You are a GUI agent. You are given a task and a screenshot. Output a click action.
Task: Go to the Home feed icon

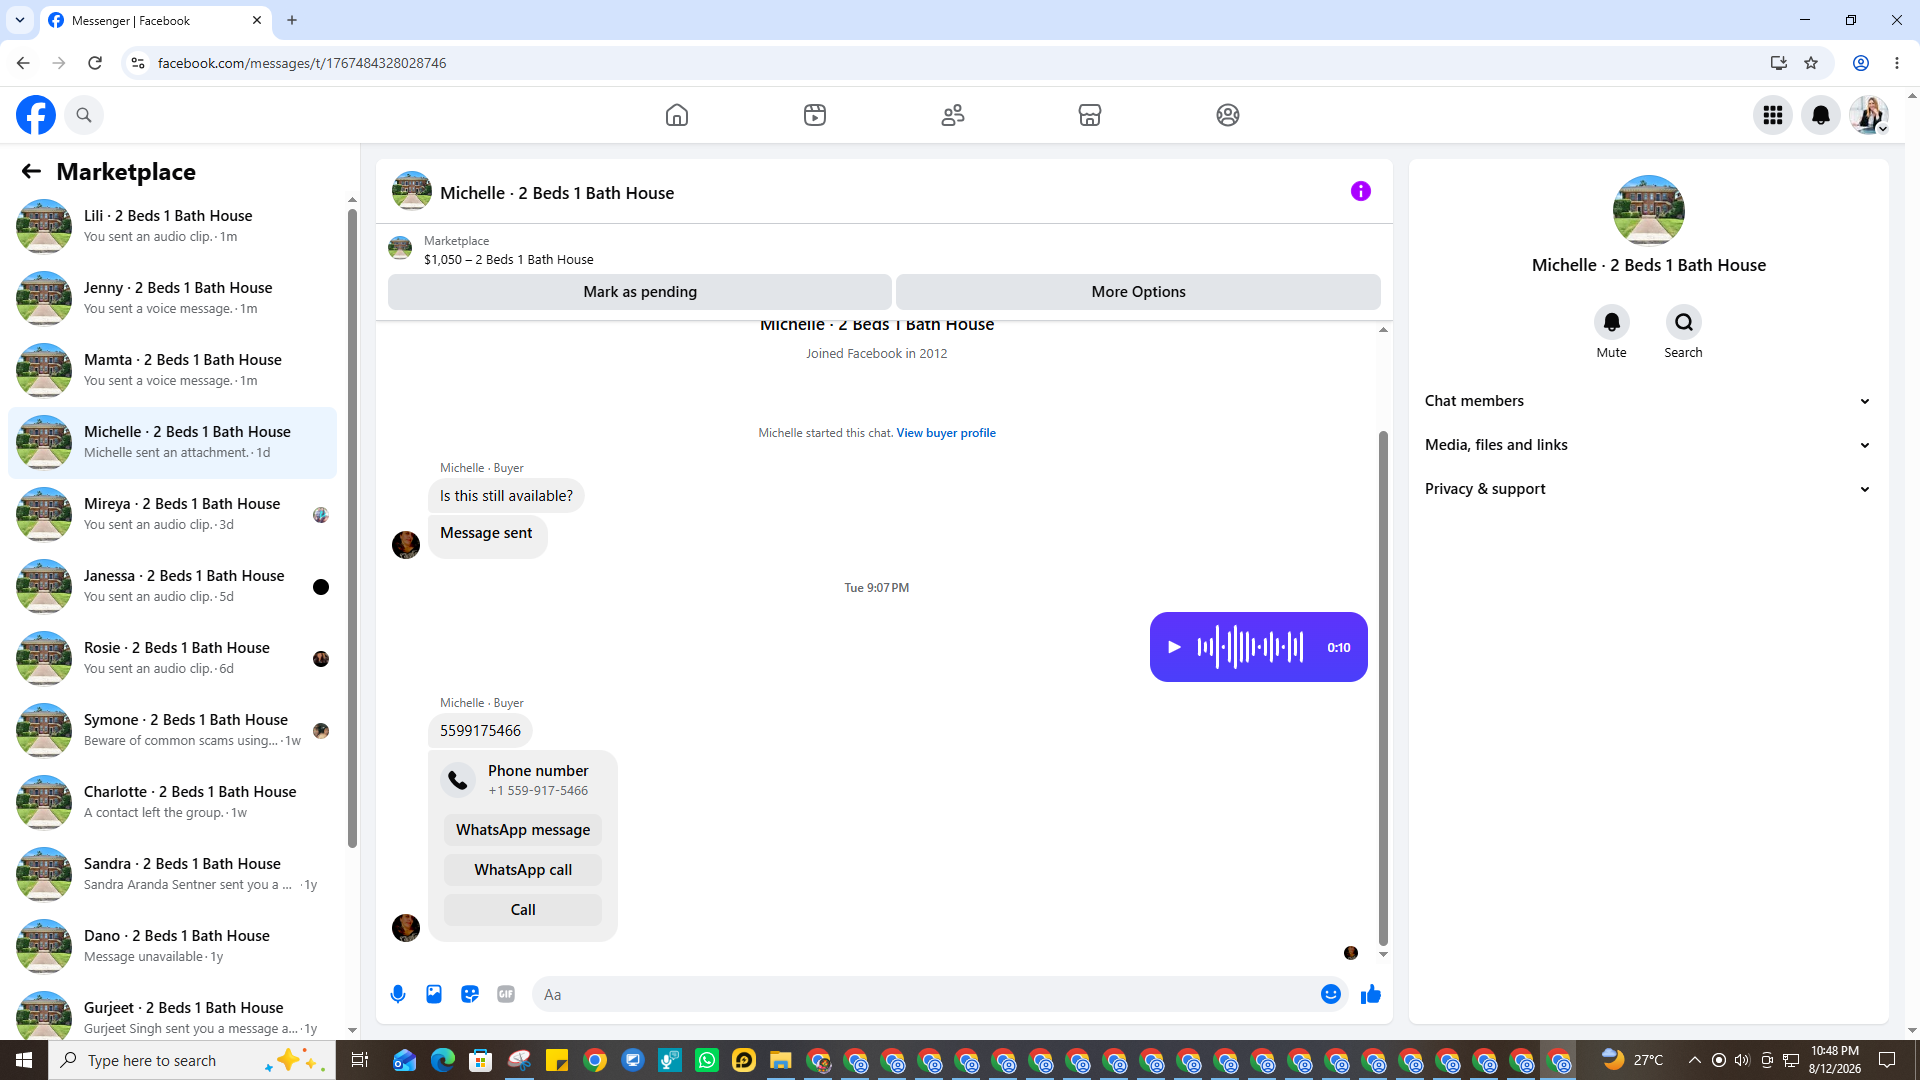point(677,115)
